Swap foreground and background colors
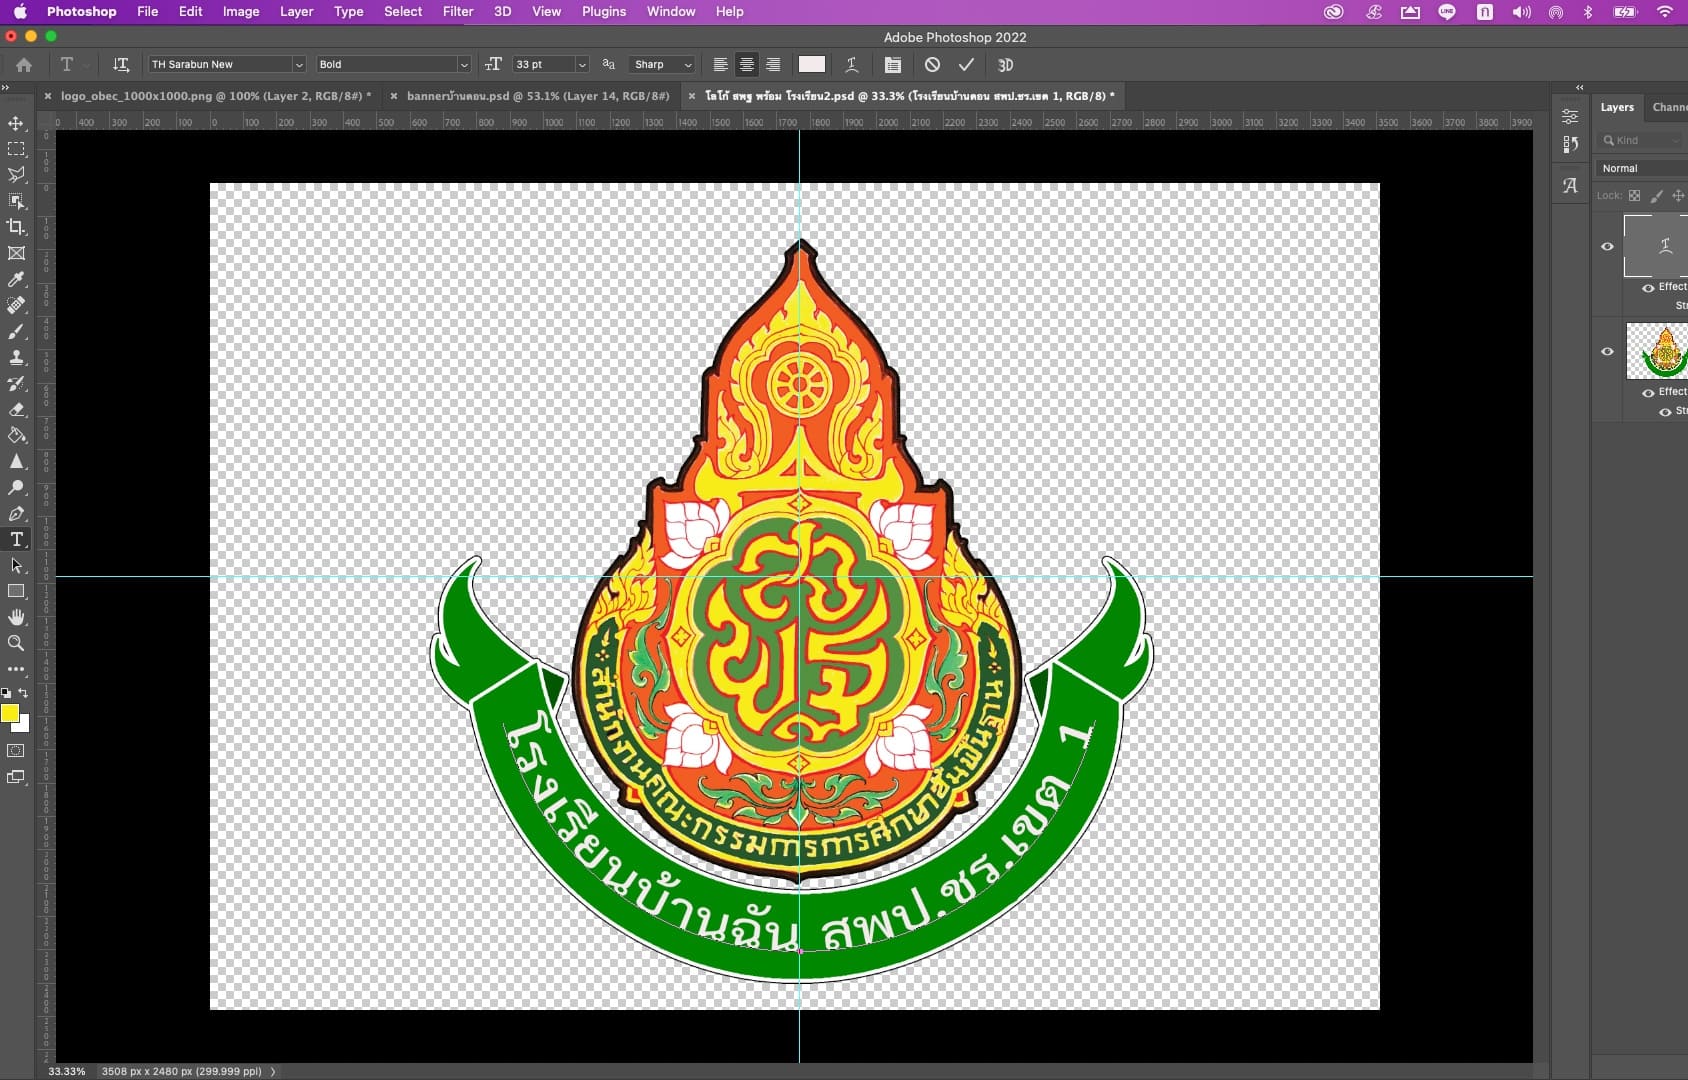1688x1080 pixels. (x=23, y=692)
